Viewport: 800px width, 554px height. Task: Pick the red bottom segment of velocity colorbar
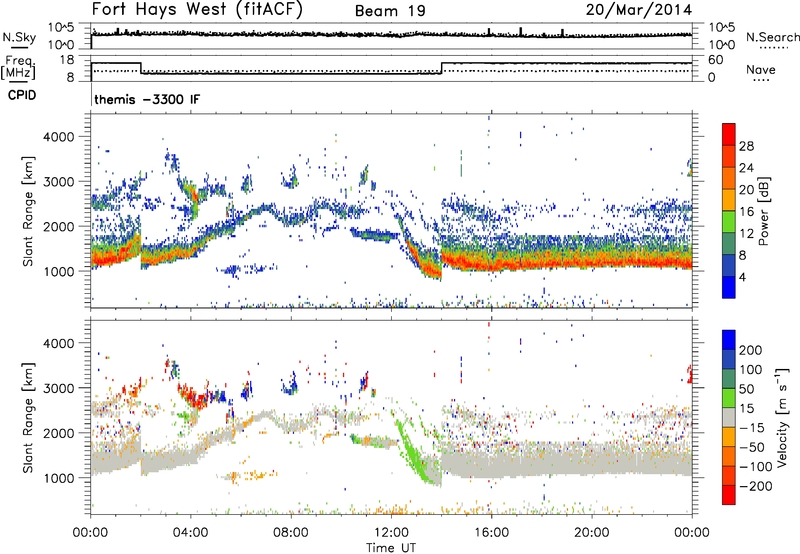click(x=729, y=495)
